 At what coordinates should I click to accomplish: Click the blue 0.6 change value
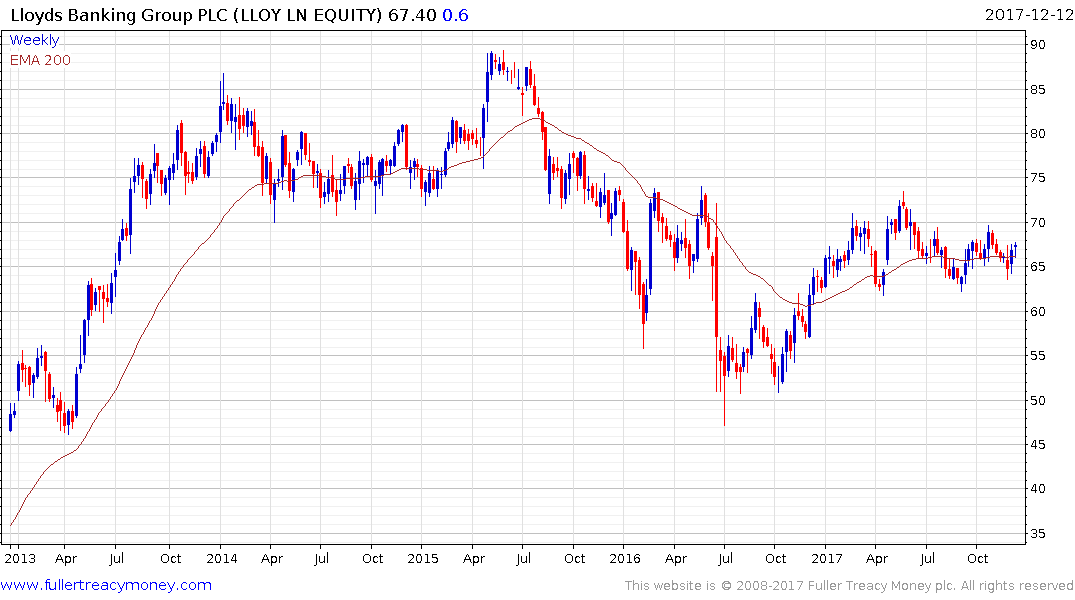click(x=455, y=15)
